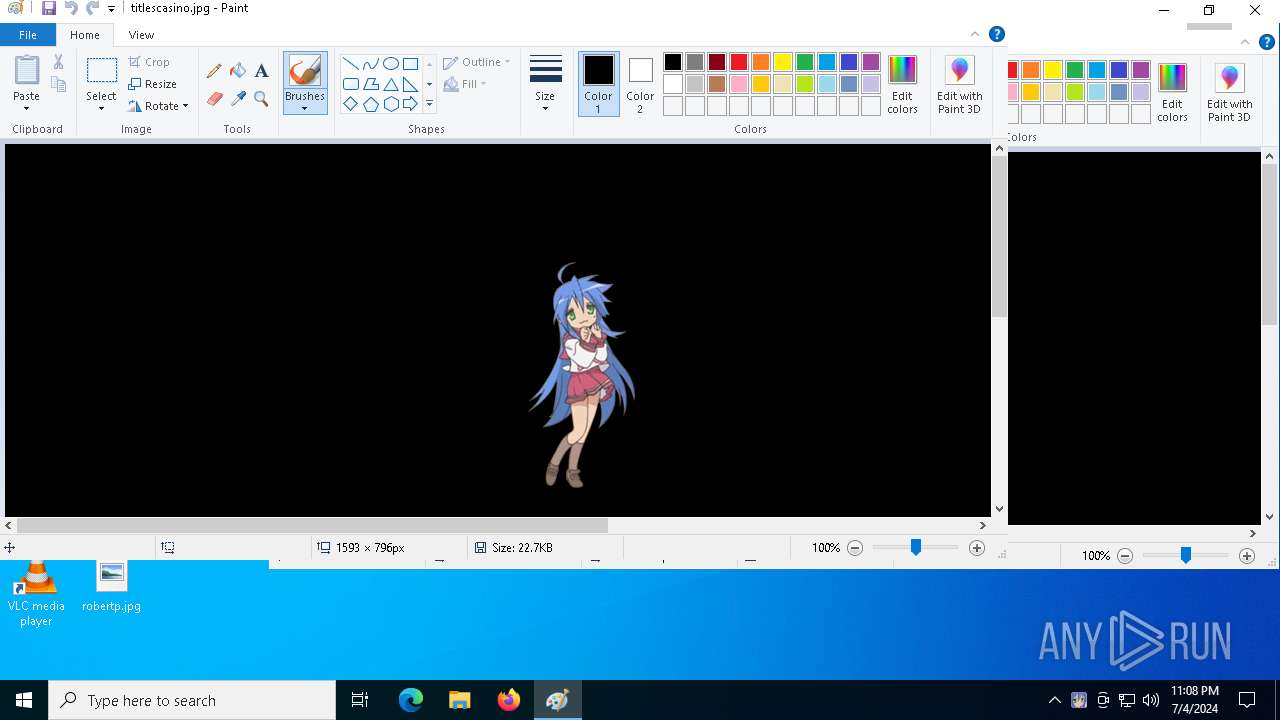Select the Text tool
This screenshot has height=720, width=1280.
click(261, 71)
